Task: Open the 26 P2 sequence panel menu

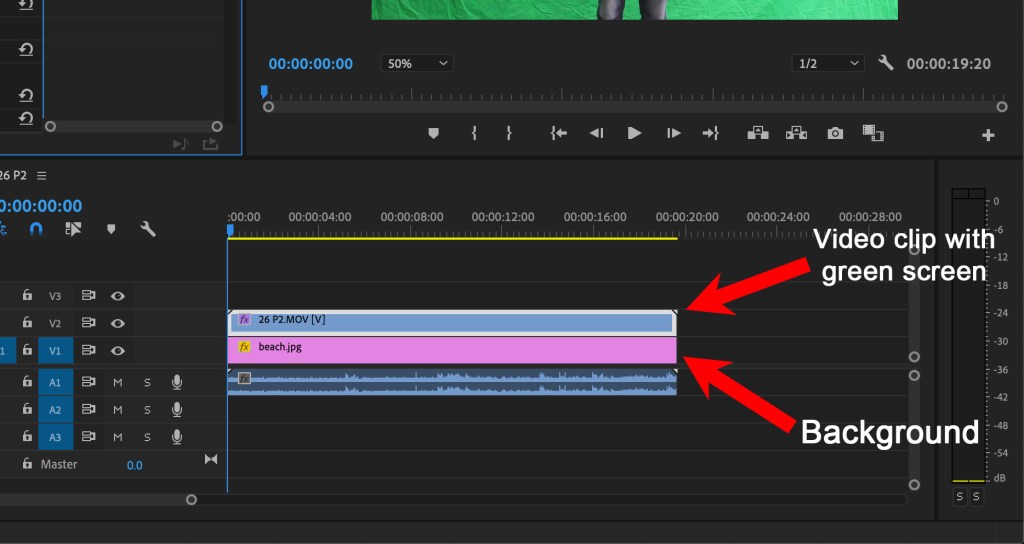Action: pyautogui.click(x=42, y=176)
